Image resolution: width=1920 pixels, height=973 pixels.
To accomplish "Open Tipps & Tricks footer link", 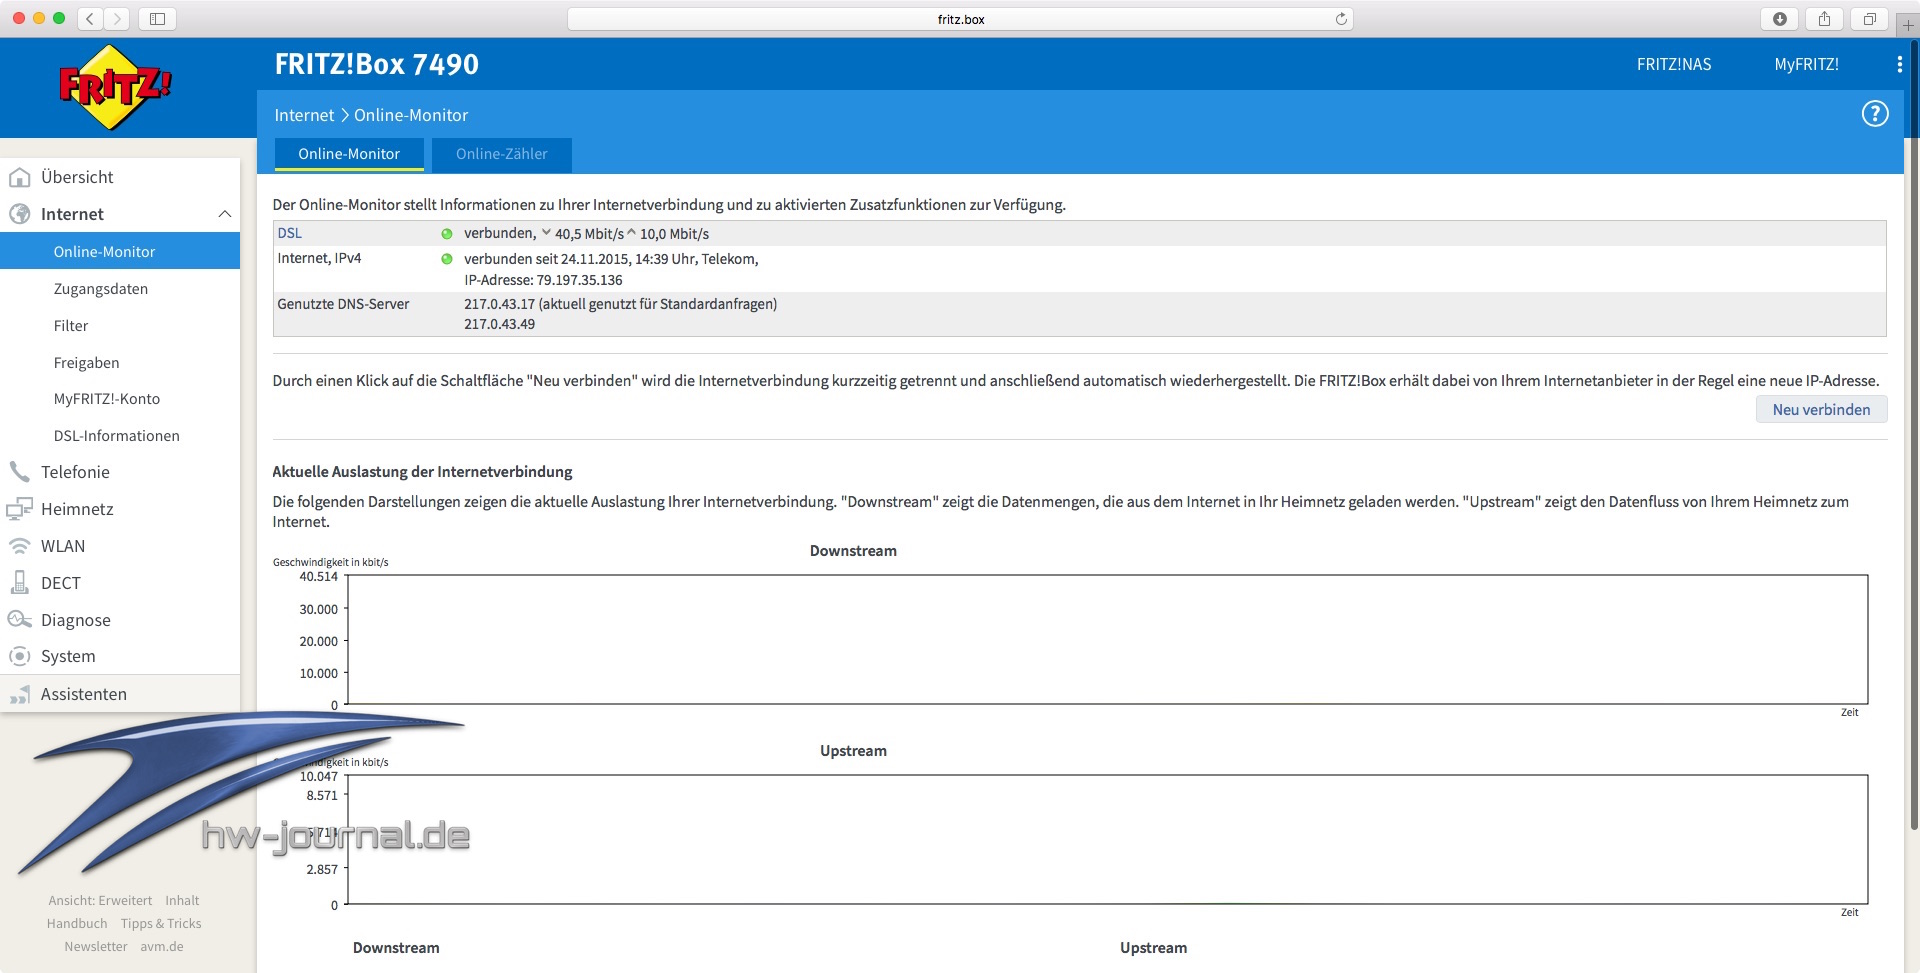I will pos(161,923).
